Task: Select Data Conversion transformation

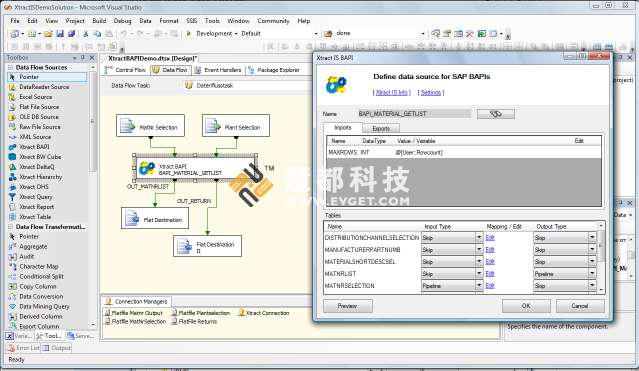Action: (41, 296)
